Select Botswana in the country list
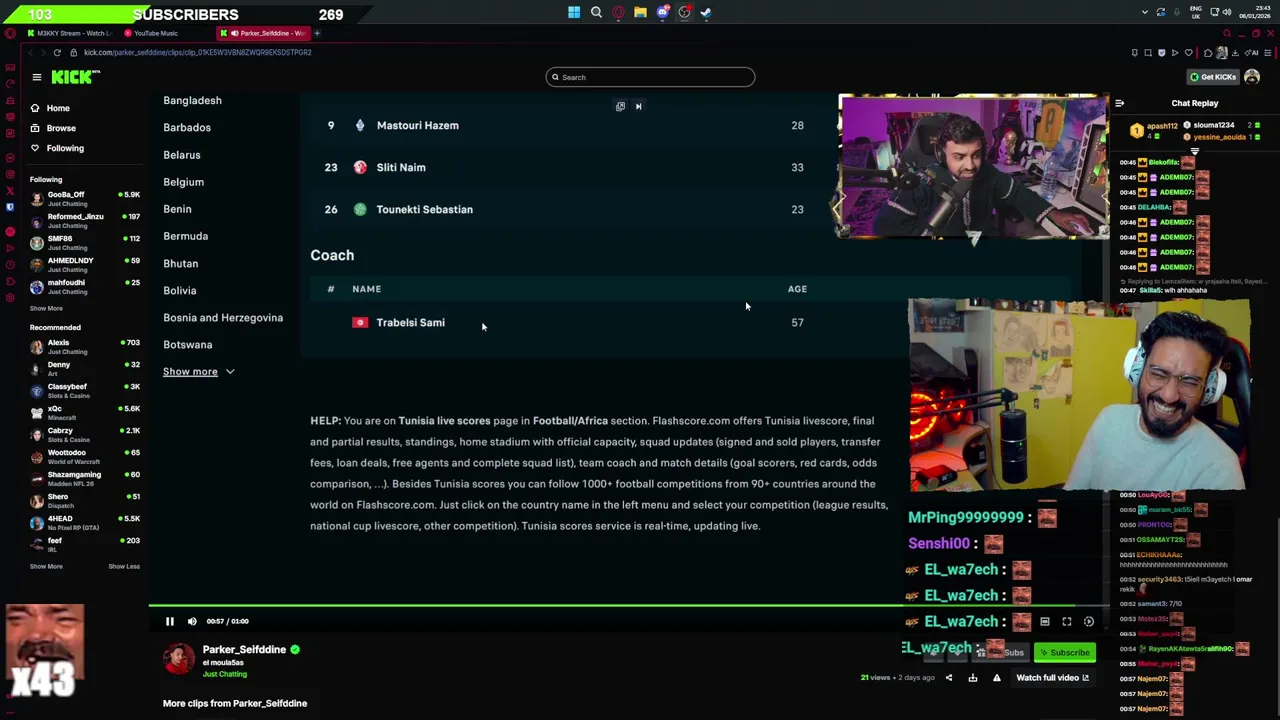 tap(187, 345)
